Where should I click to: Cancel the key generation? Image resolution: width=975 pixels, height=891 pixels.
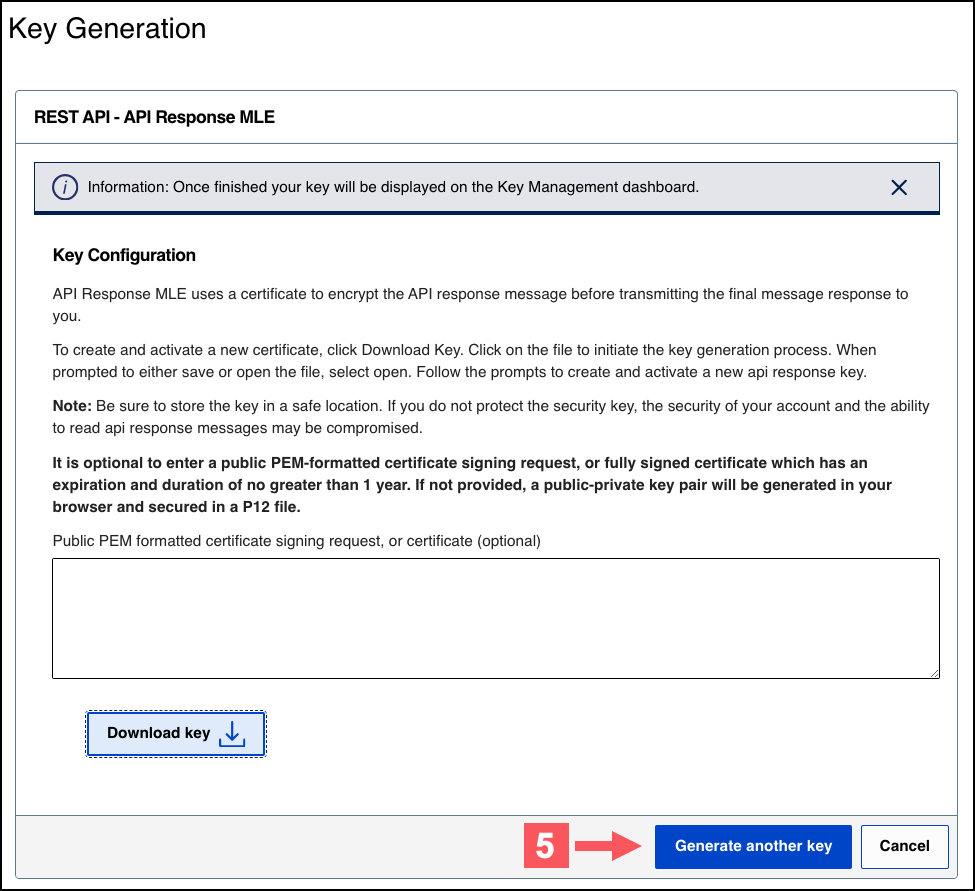[904, 846]
